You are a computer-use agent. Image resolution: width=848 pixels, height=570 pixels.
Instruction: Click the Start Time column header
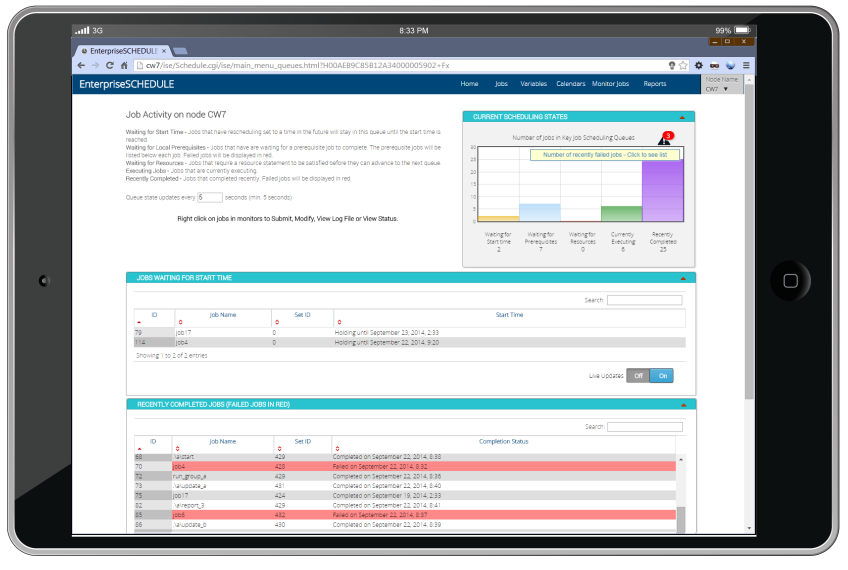click(509, 315)
